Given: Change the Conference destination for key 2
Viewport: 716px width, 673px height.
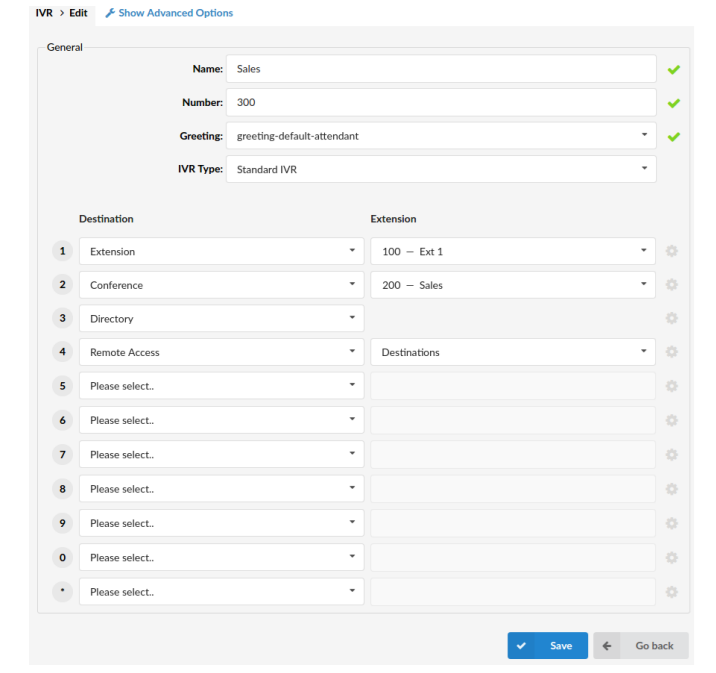Looking at the screenshot, I should coord(220,285).
